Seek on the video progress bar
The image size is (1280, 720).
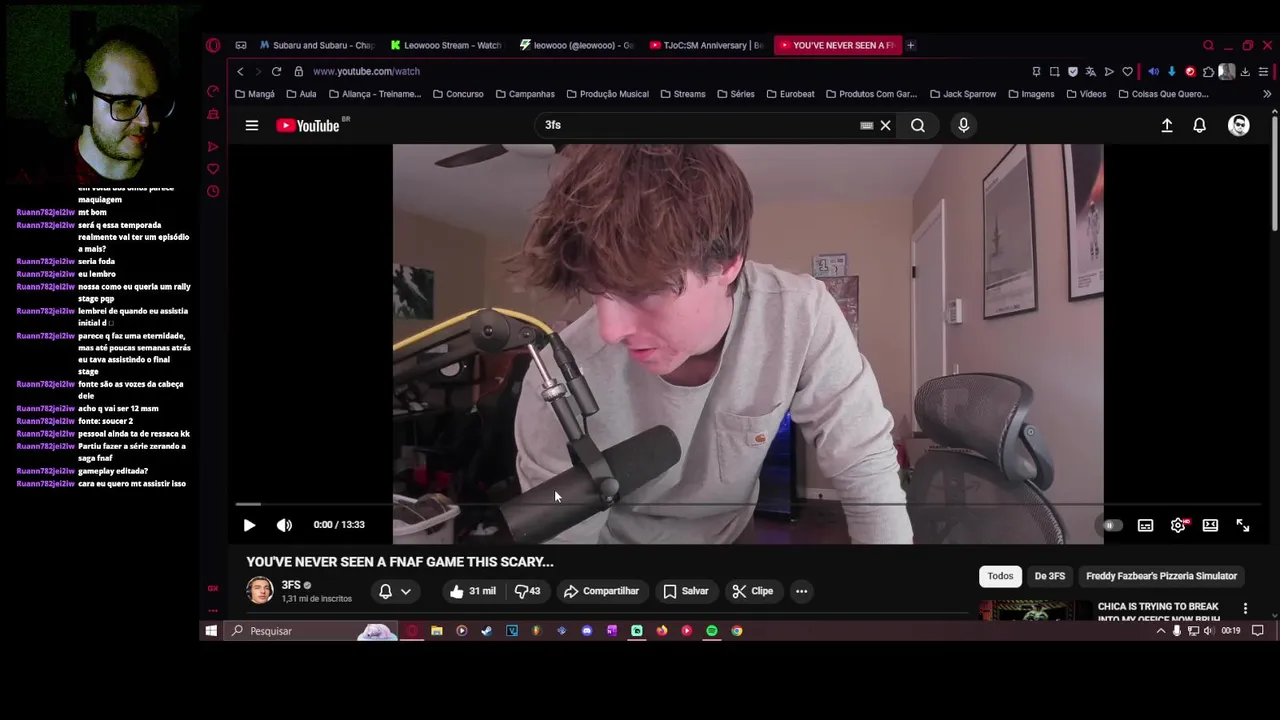coord(750,504)
